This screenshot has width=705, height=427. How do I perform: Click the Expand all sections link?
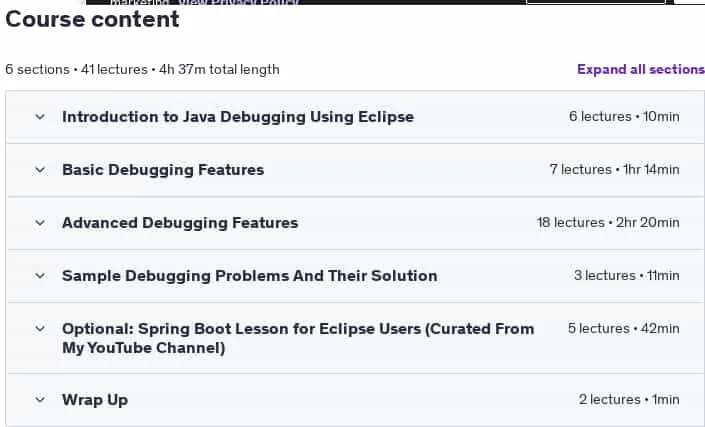641,69
